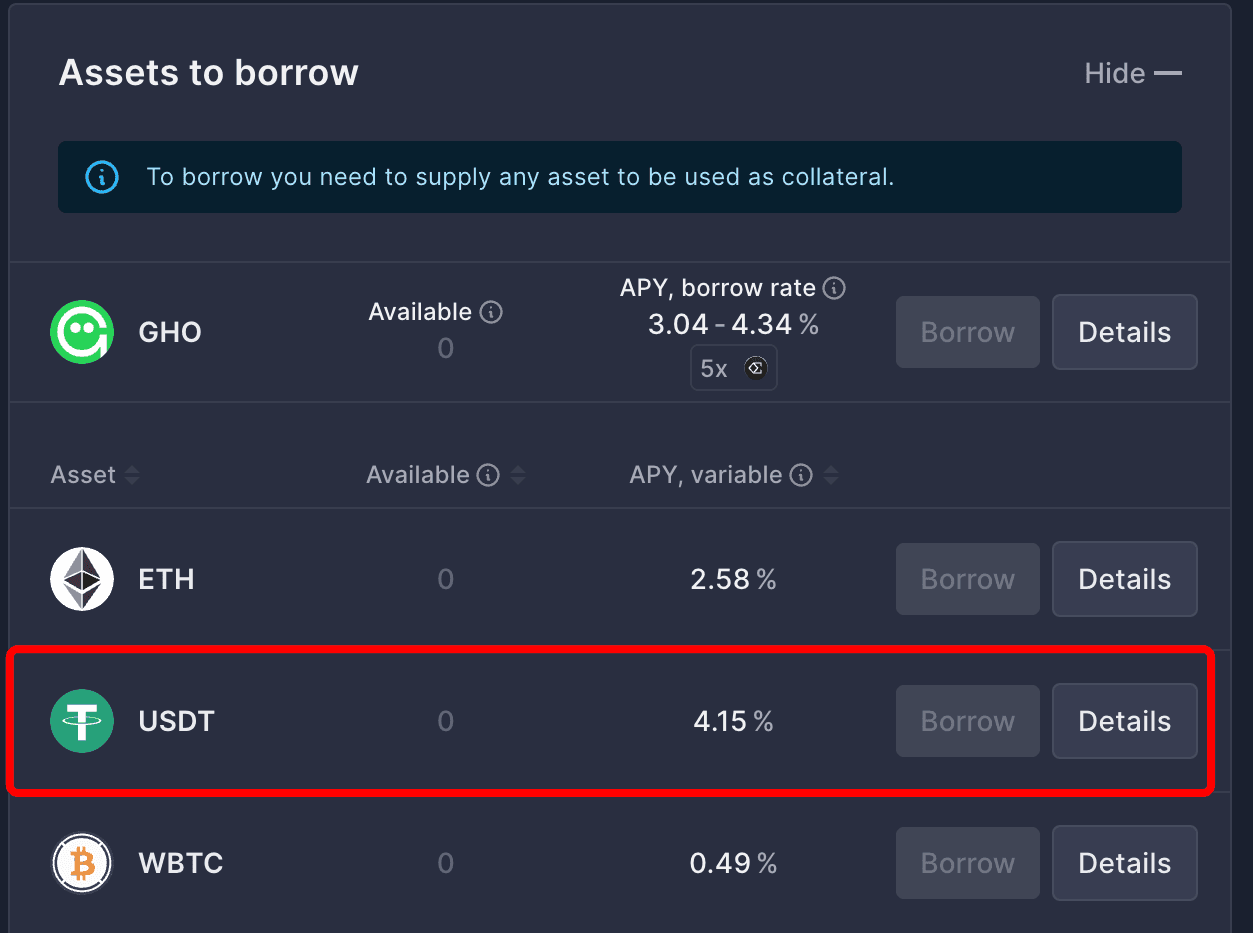Screen dimensions: 1253x933
Task: Open Details for USDT
Action: (x=1125, y=721)
